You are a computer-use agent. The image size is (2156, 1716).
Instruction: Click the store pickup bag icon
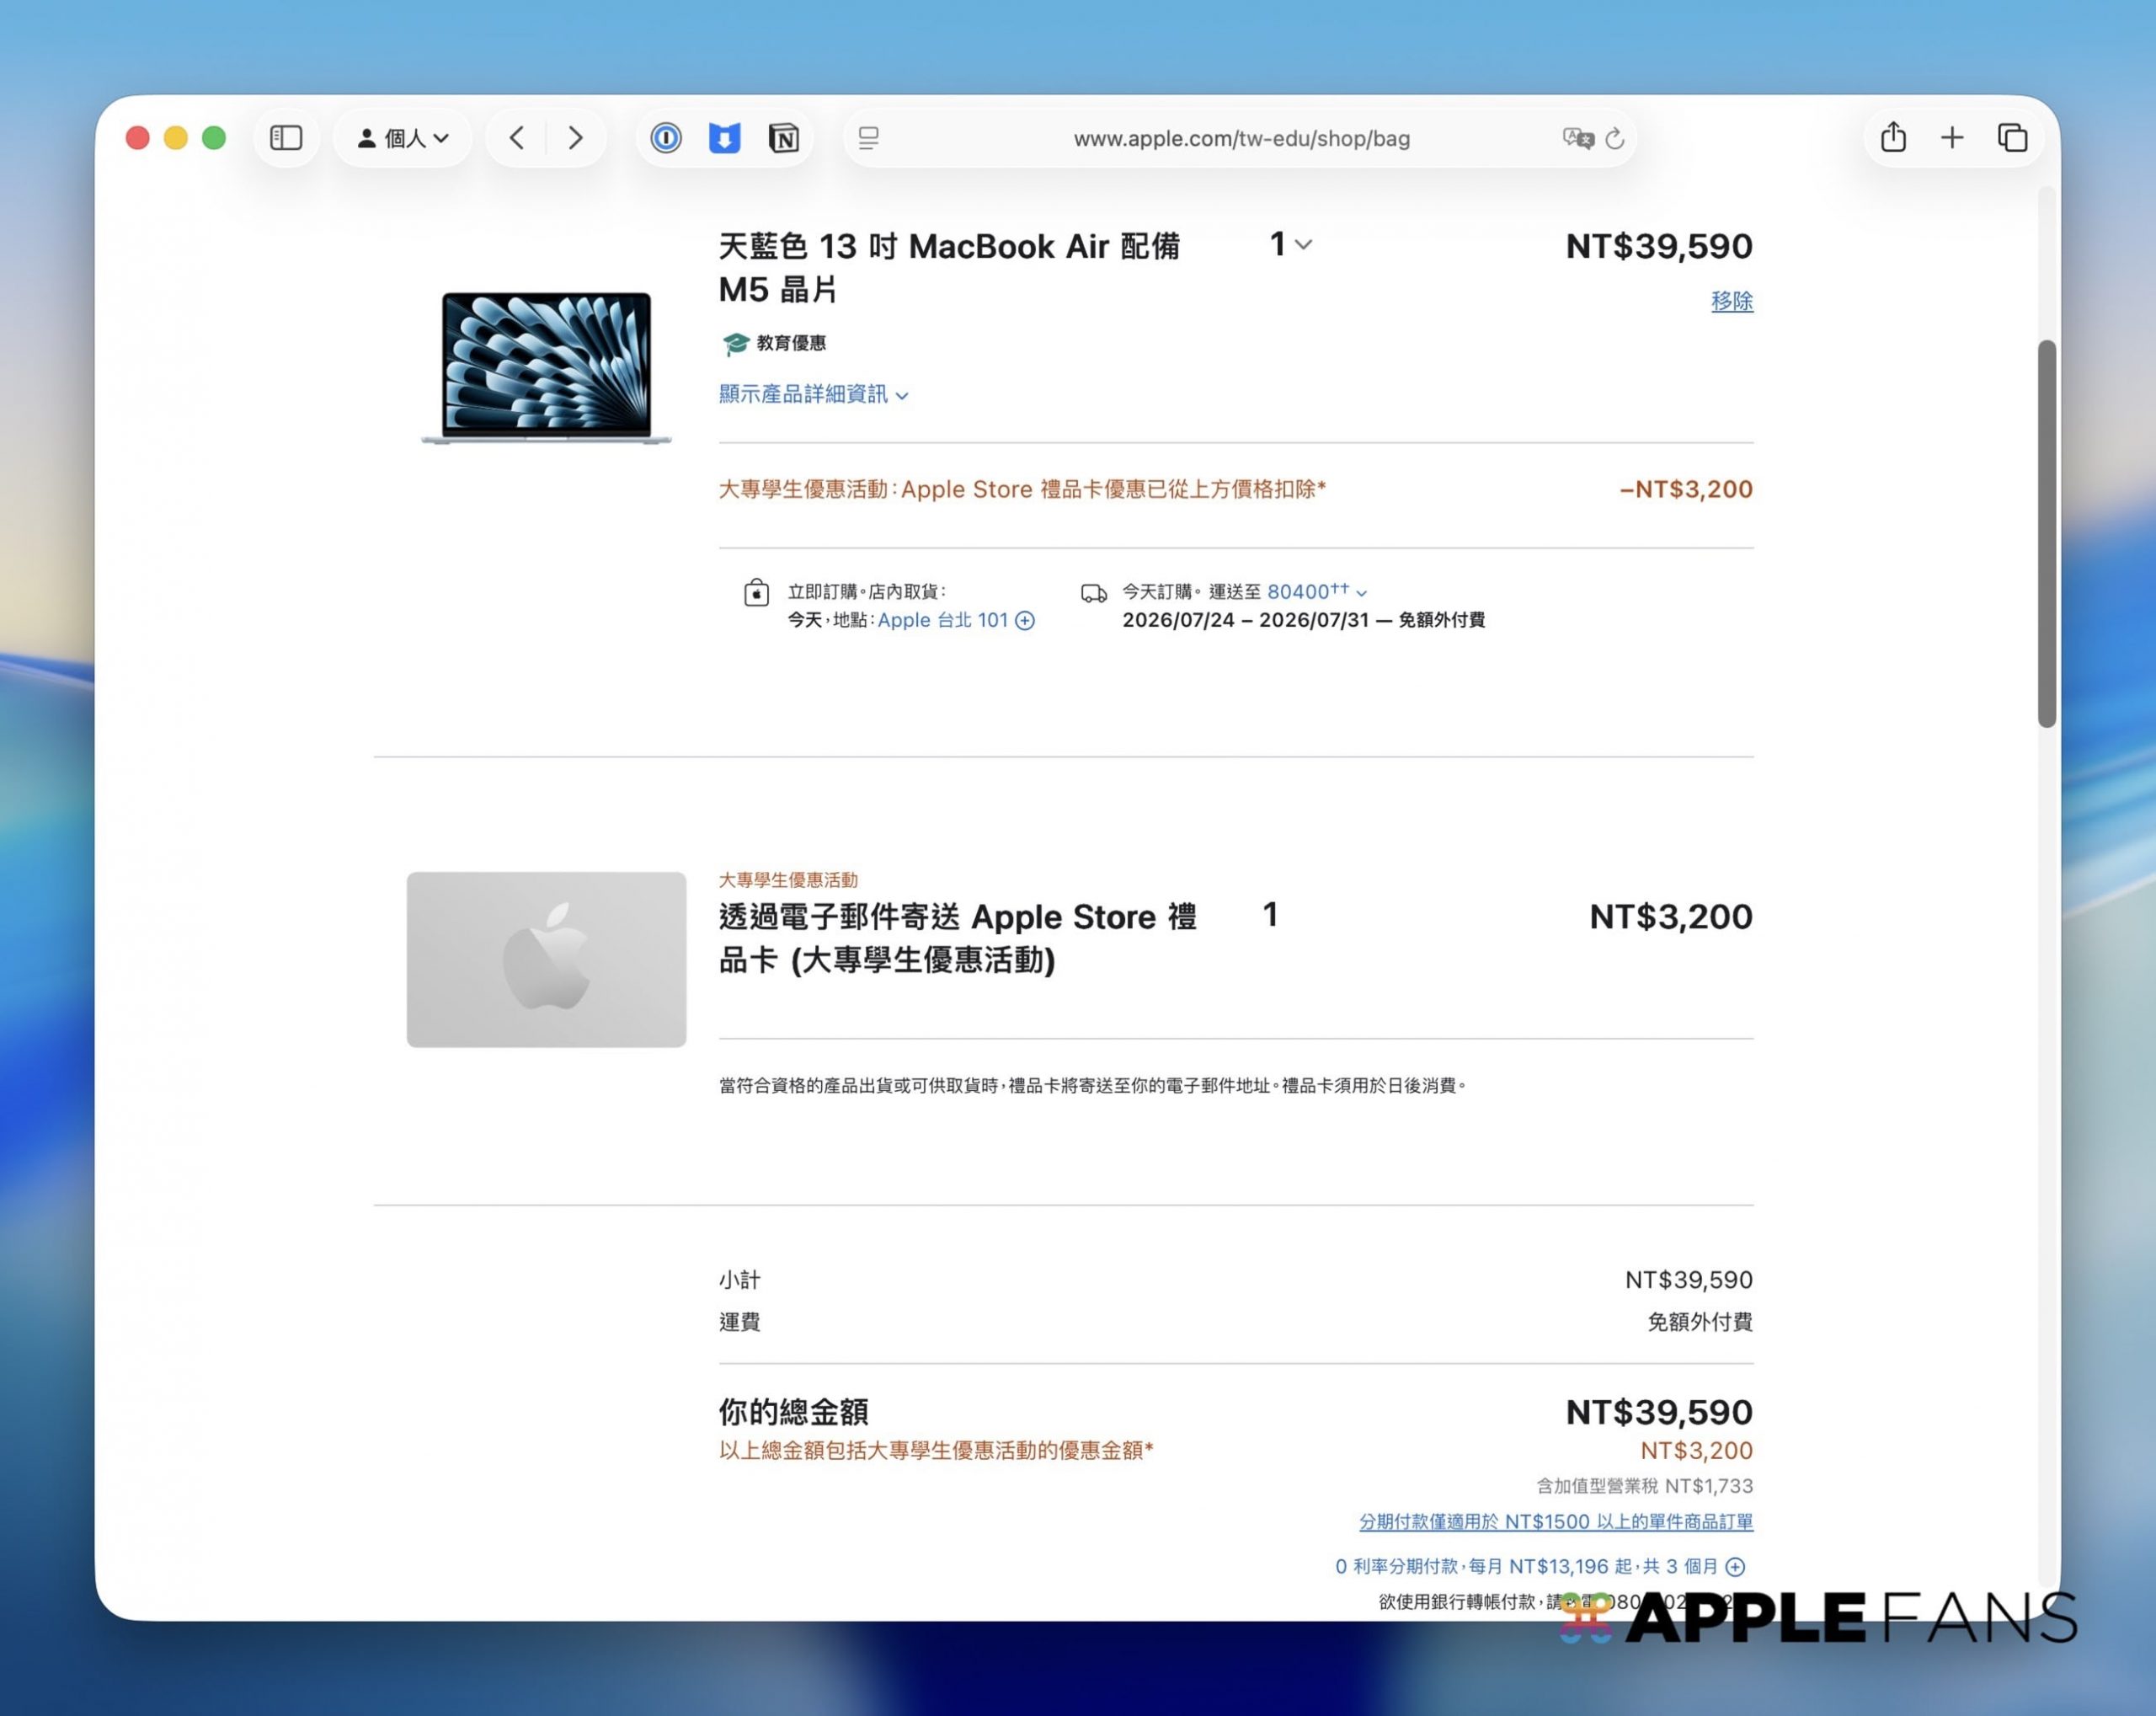click(x=757, y=593)
